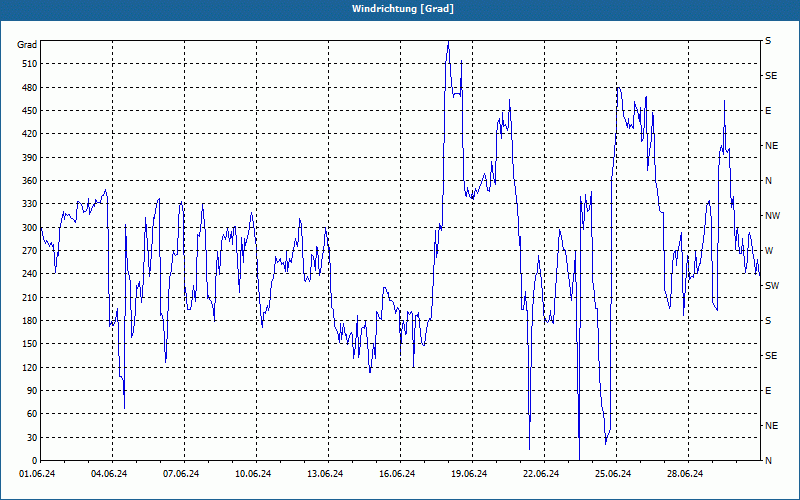The height and width of the screenshot is (500, 800).
Task: Click the 300 y-axis tick value
Action: click(30, 227)
